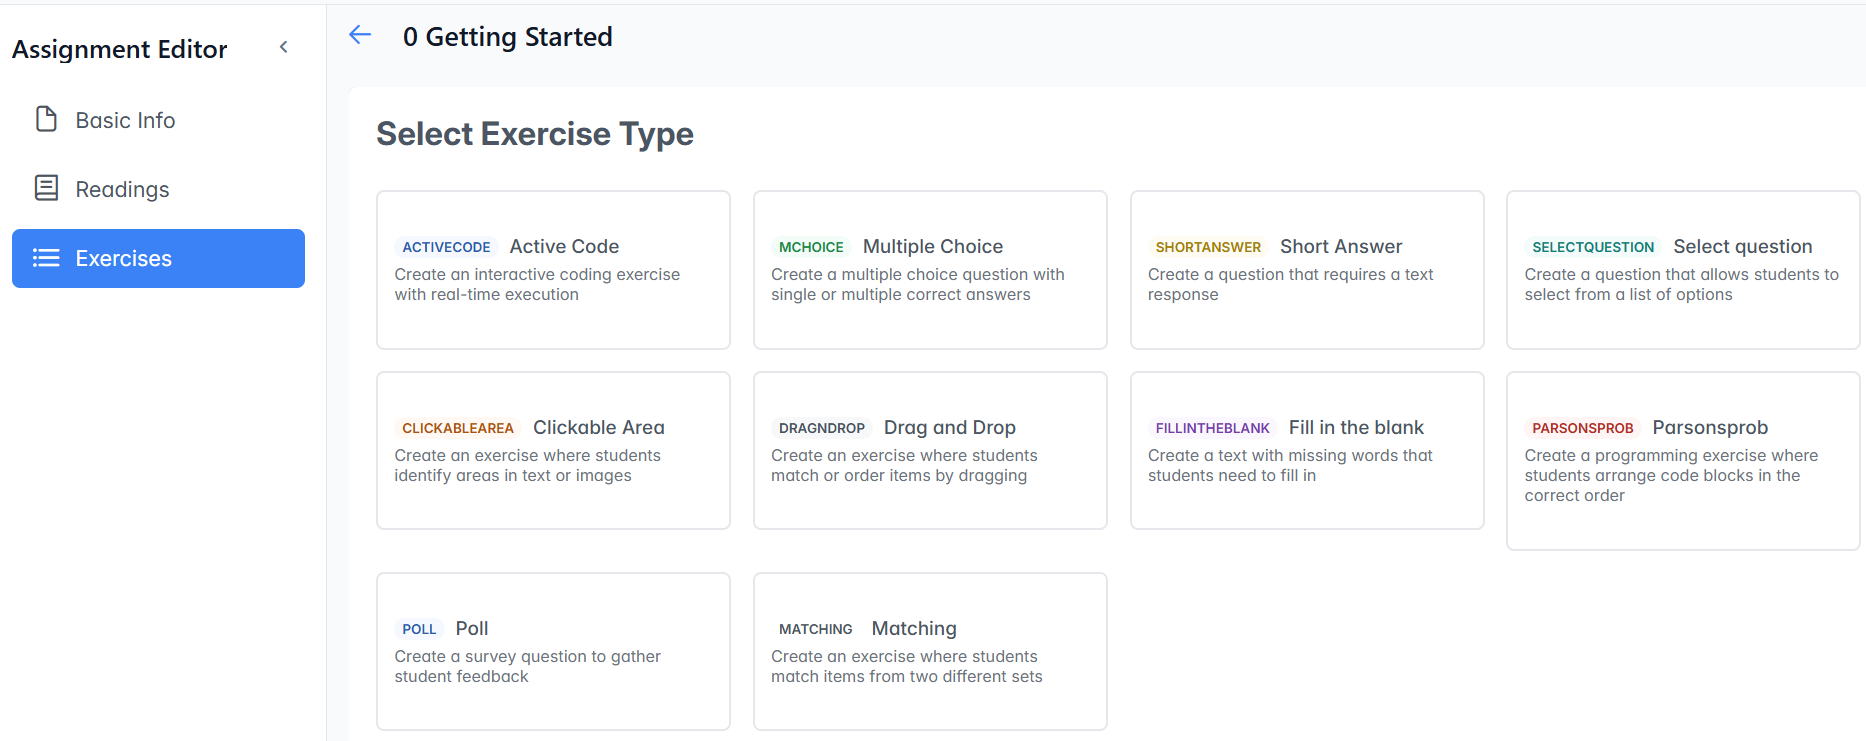Choose the Drag and Drop exercise card
Screen dimensions: 1866x741
(930, 451)
